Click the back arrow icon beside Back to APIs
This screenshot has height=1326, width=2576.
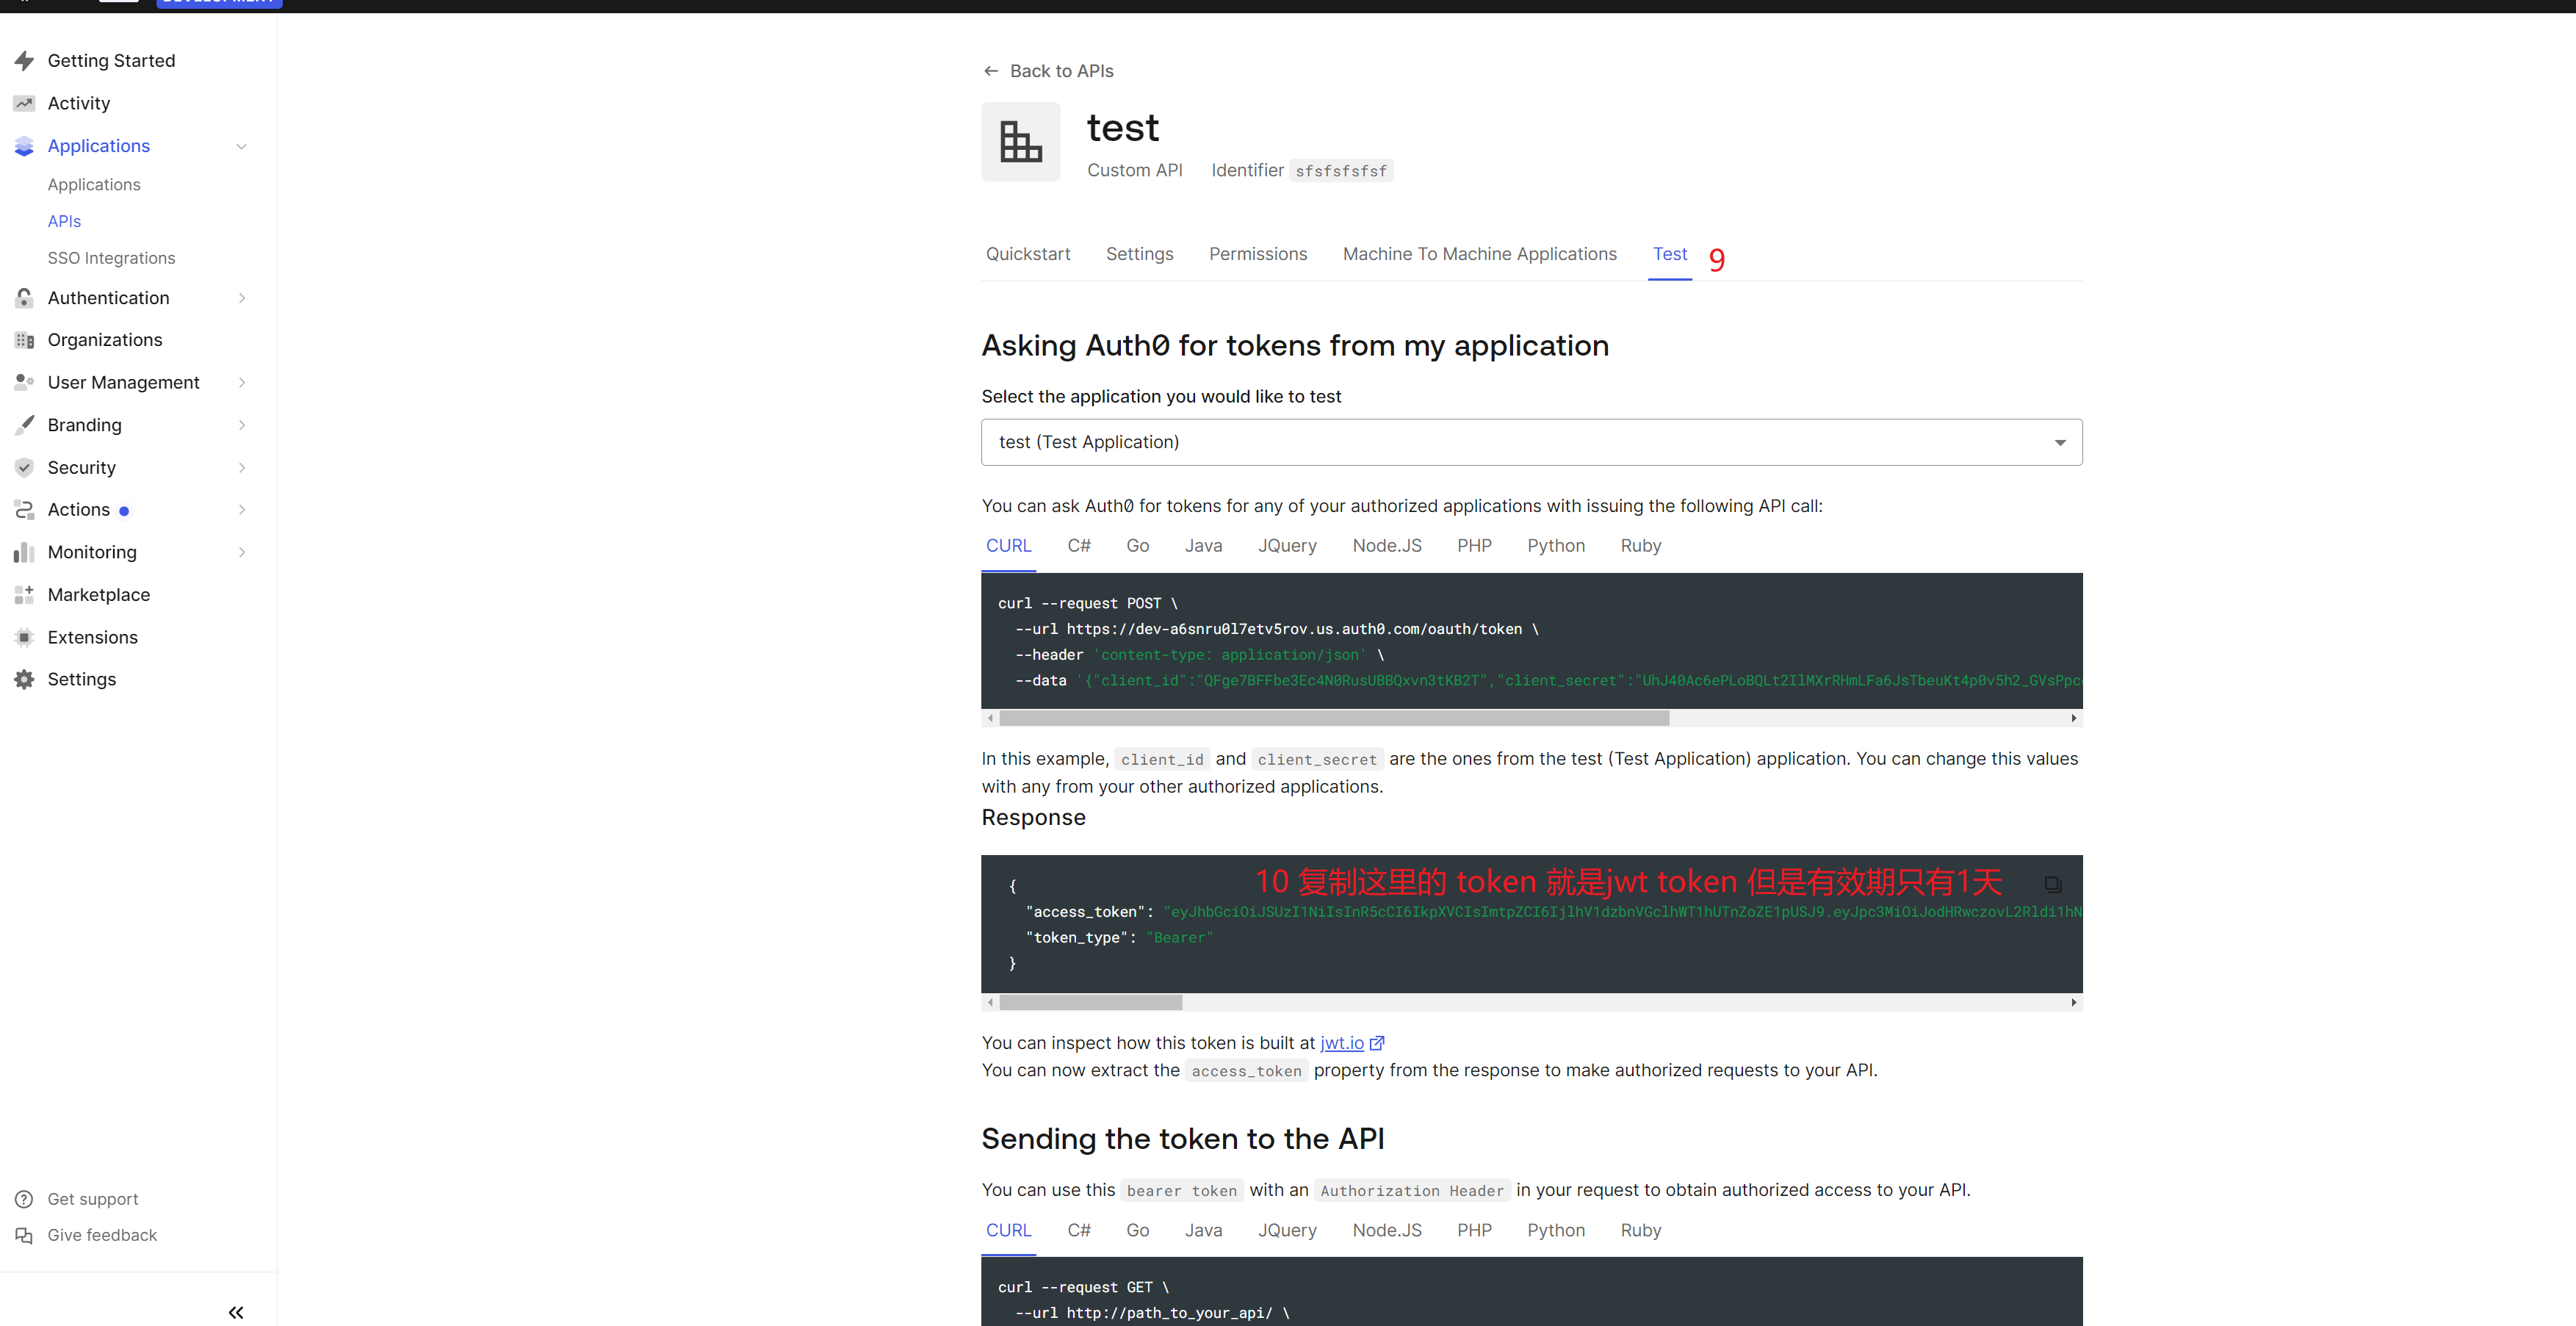(x=991, y=71)
